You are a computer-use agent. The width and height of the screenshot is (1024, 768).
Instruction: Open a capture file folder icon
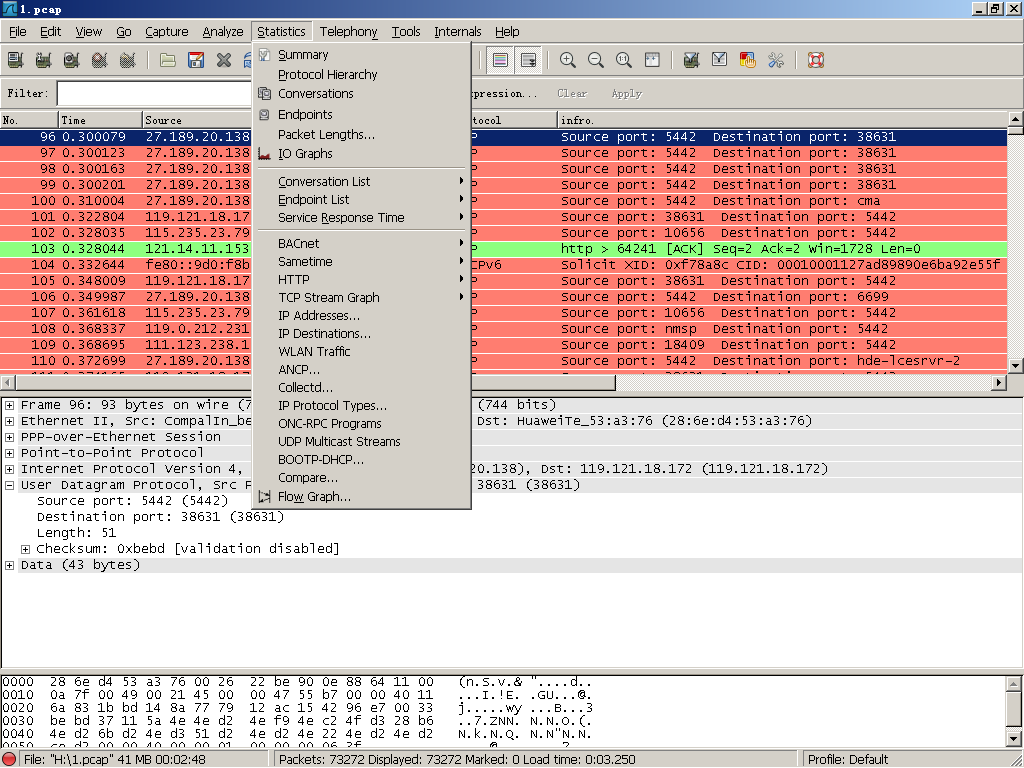click(168, 60)
